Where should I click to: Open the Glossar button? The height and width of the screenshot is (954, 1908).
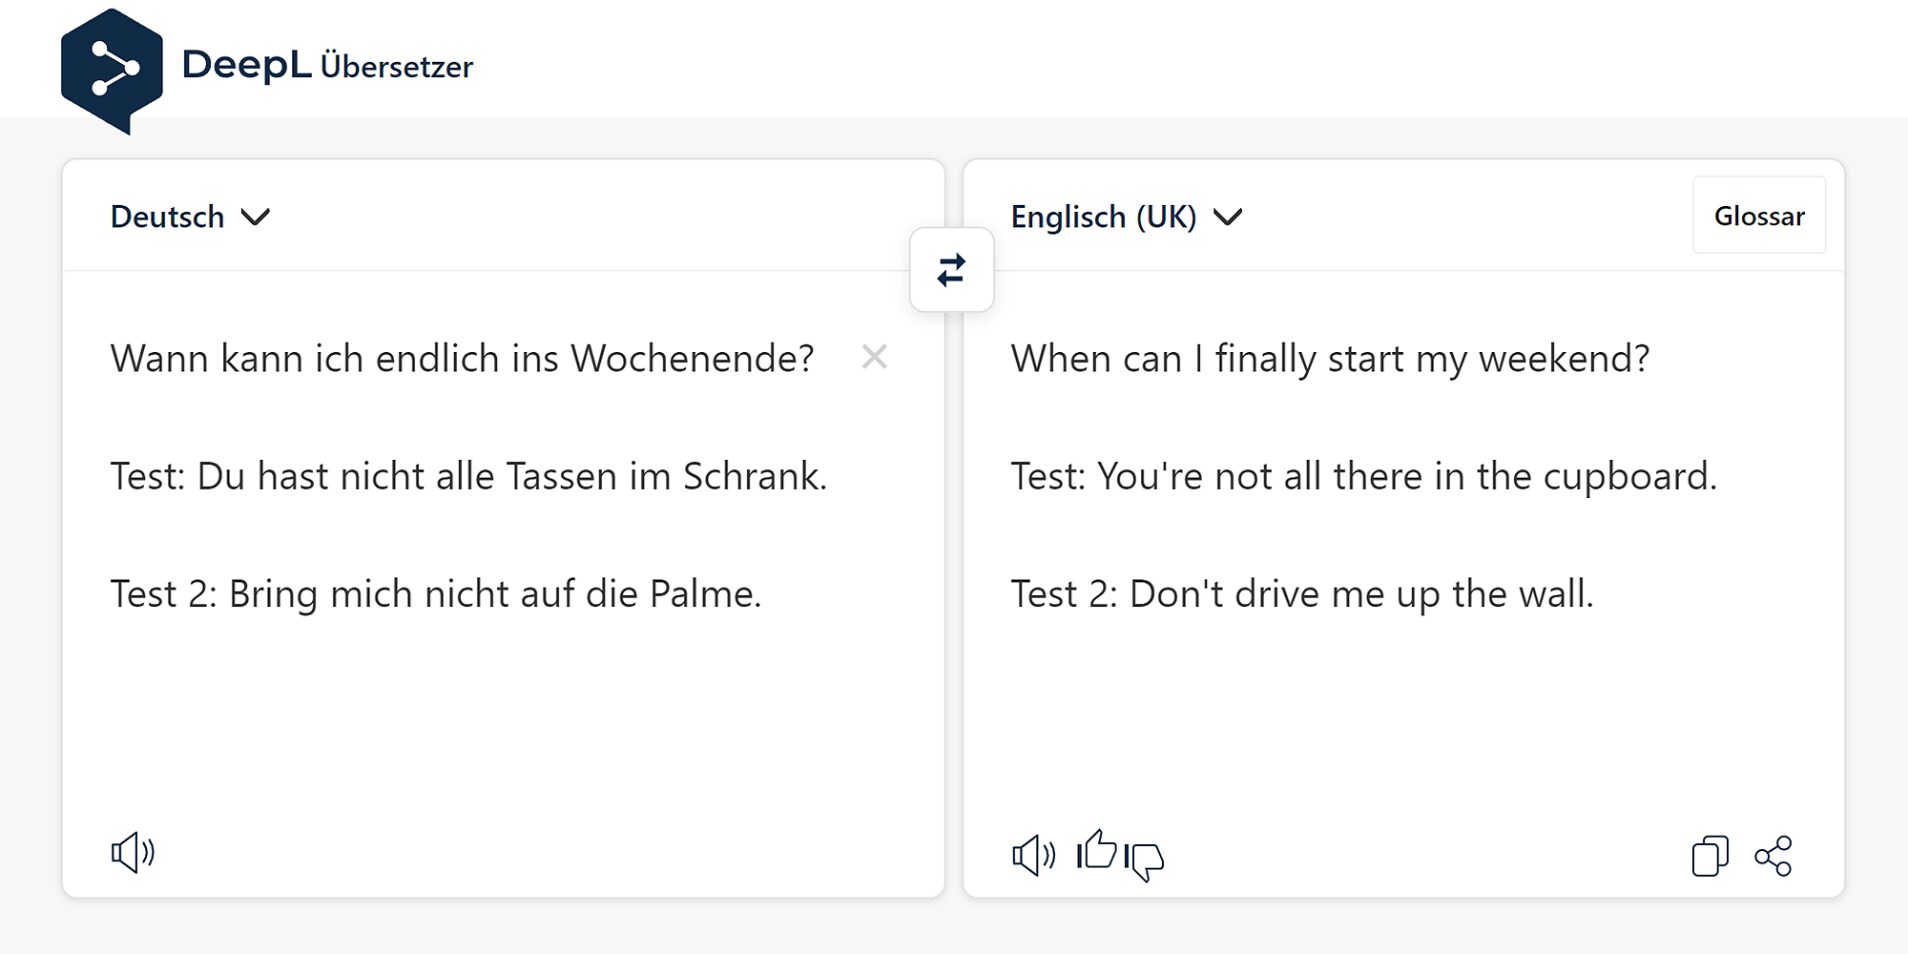click(1759, 216)
